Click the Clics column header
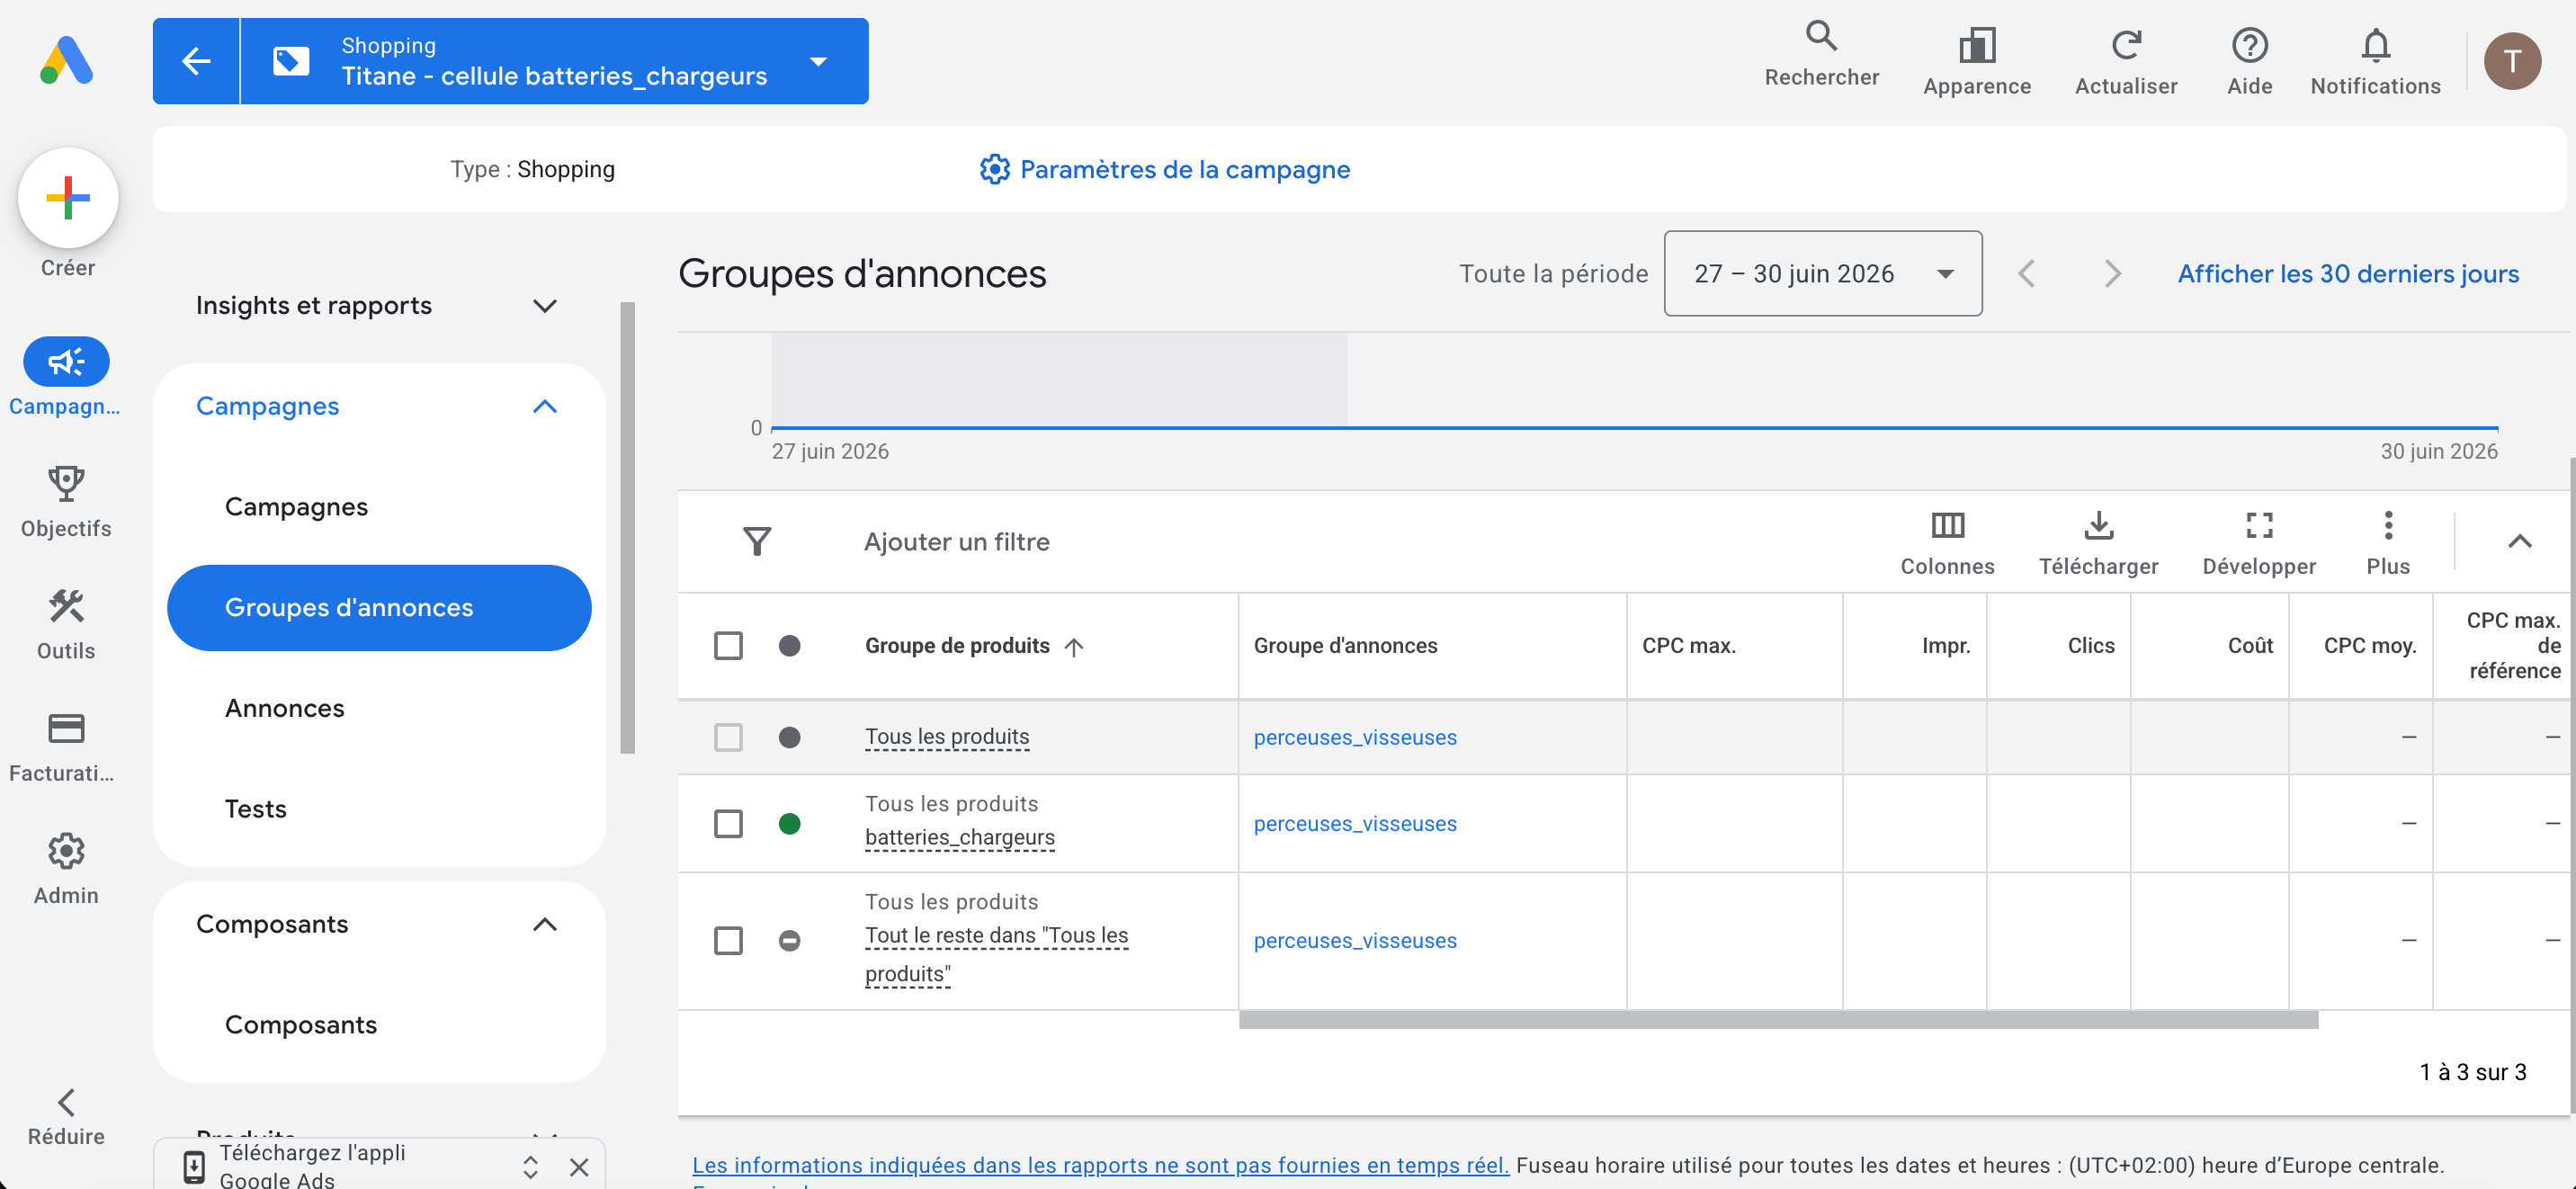Viewport: 2576px width, 1189px height. point(2090,645)
